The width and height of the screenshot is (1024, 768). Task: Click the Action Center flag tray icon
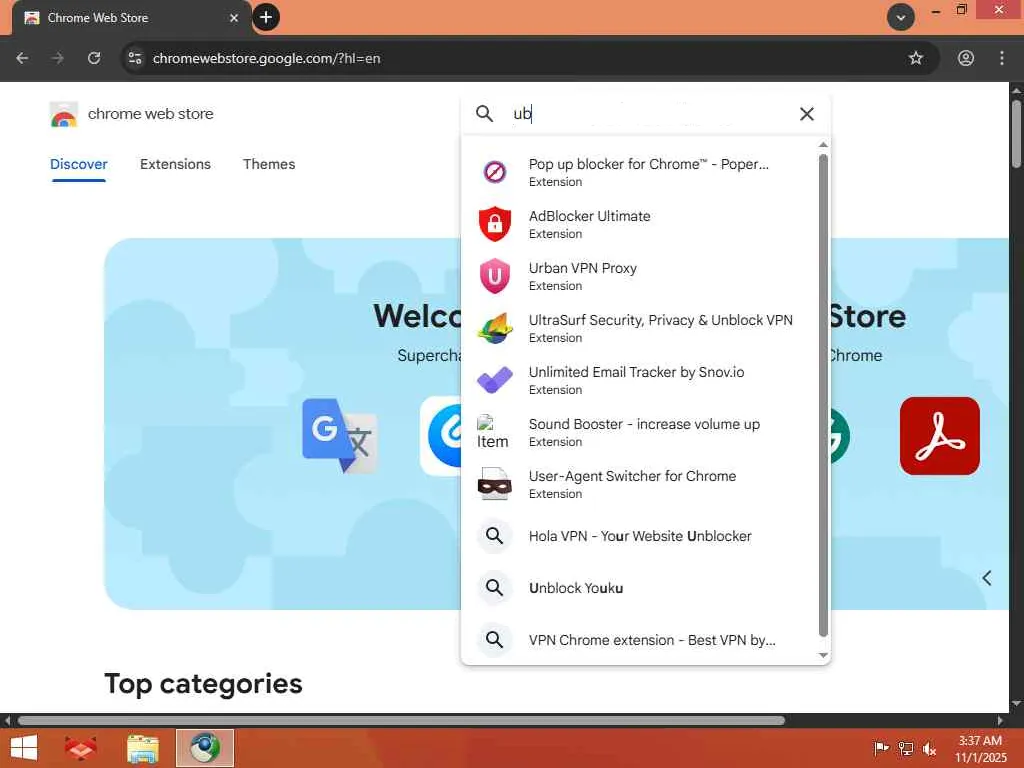click(881, 748)
